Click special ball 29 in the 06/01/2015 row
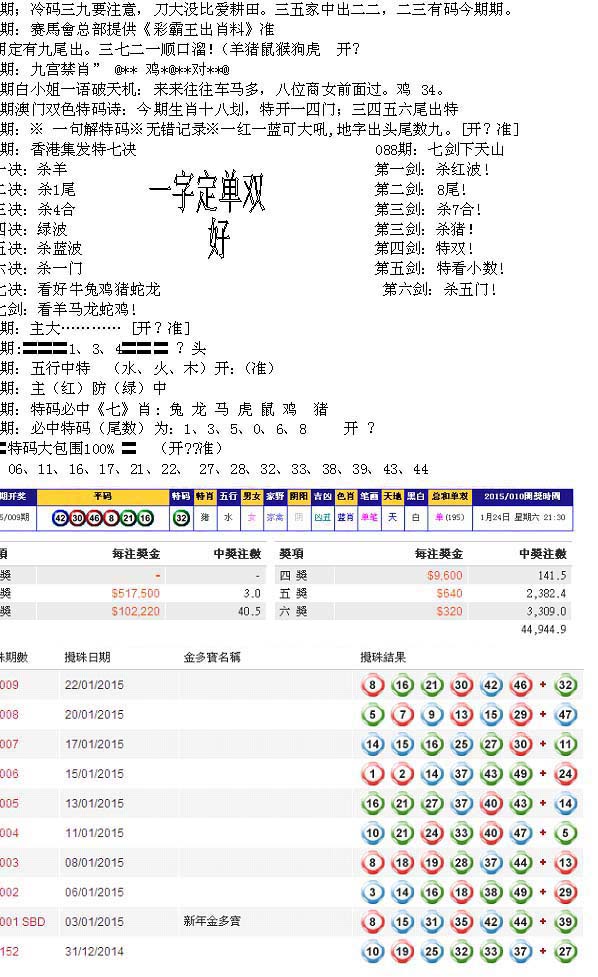This screenshot has width=598, height=977. 565,892
